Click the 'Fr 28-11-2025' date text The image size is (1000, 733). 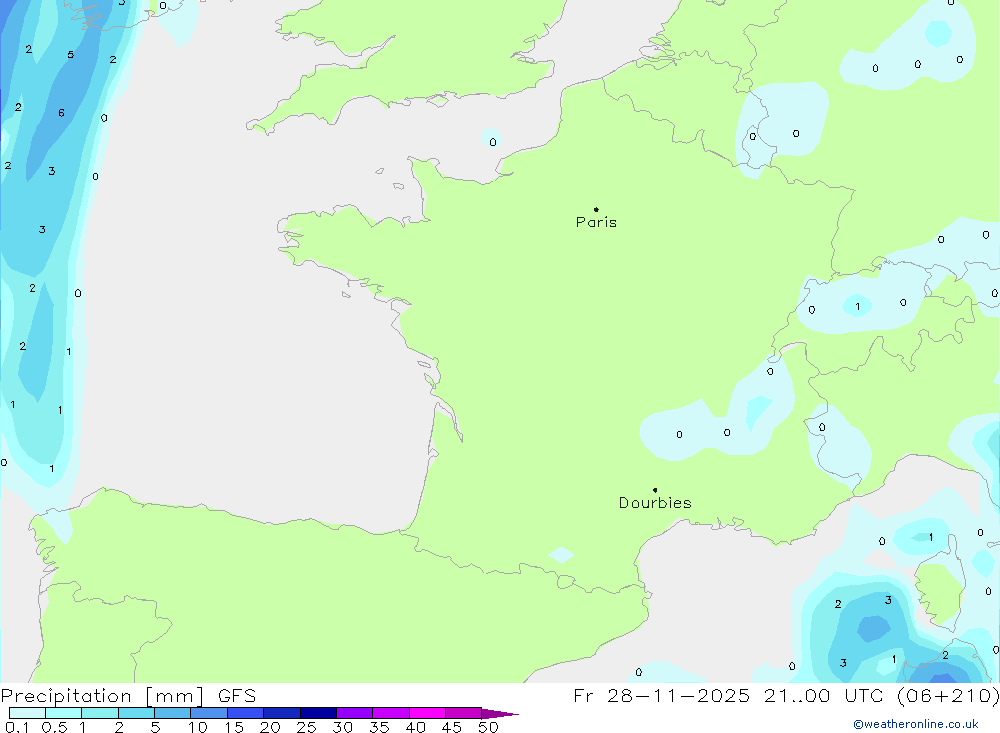tap(661, 695)
